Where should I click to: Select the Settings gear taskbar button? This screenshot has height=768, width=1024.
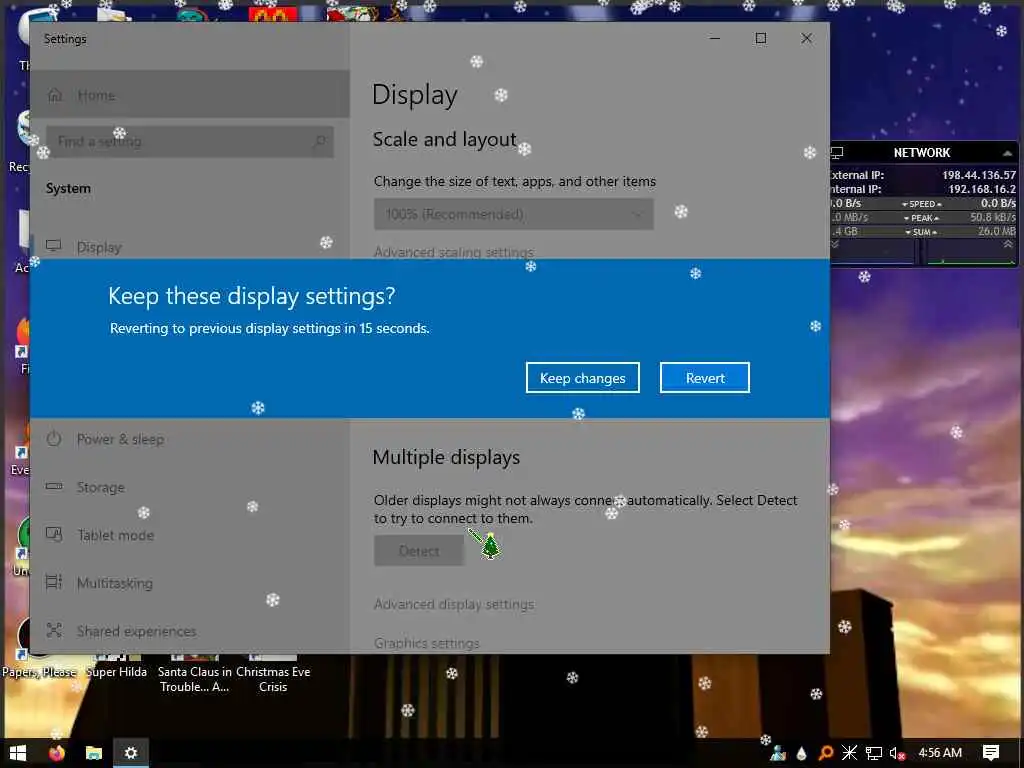131,753
